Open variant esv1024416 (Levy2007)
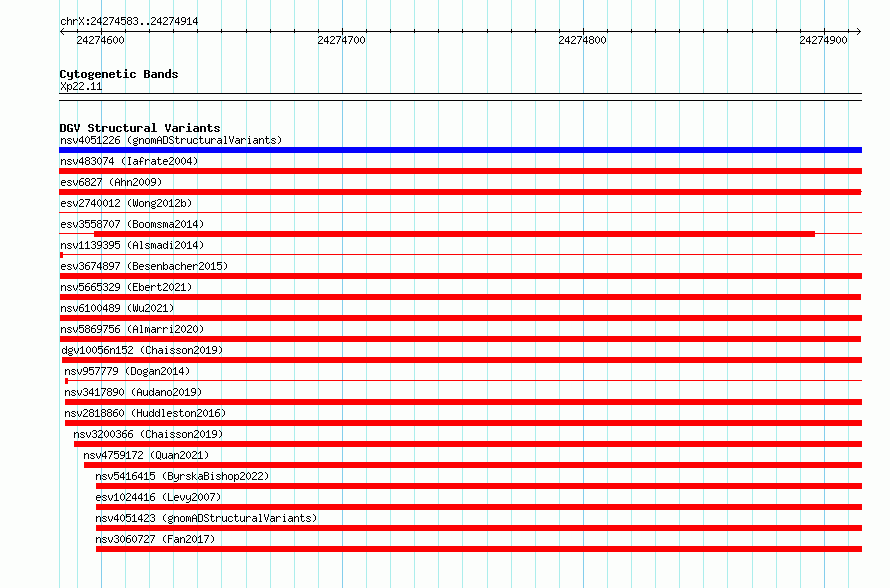The image size is (890, 588). coord(158,497)
